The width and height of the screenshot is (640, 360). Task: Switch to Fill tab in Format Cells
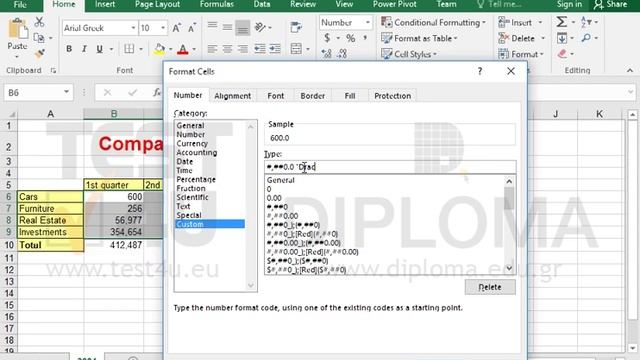click(x=350, y=96)
